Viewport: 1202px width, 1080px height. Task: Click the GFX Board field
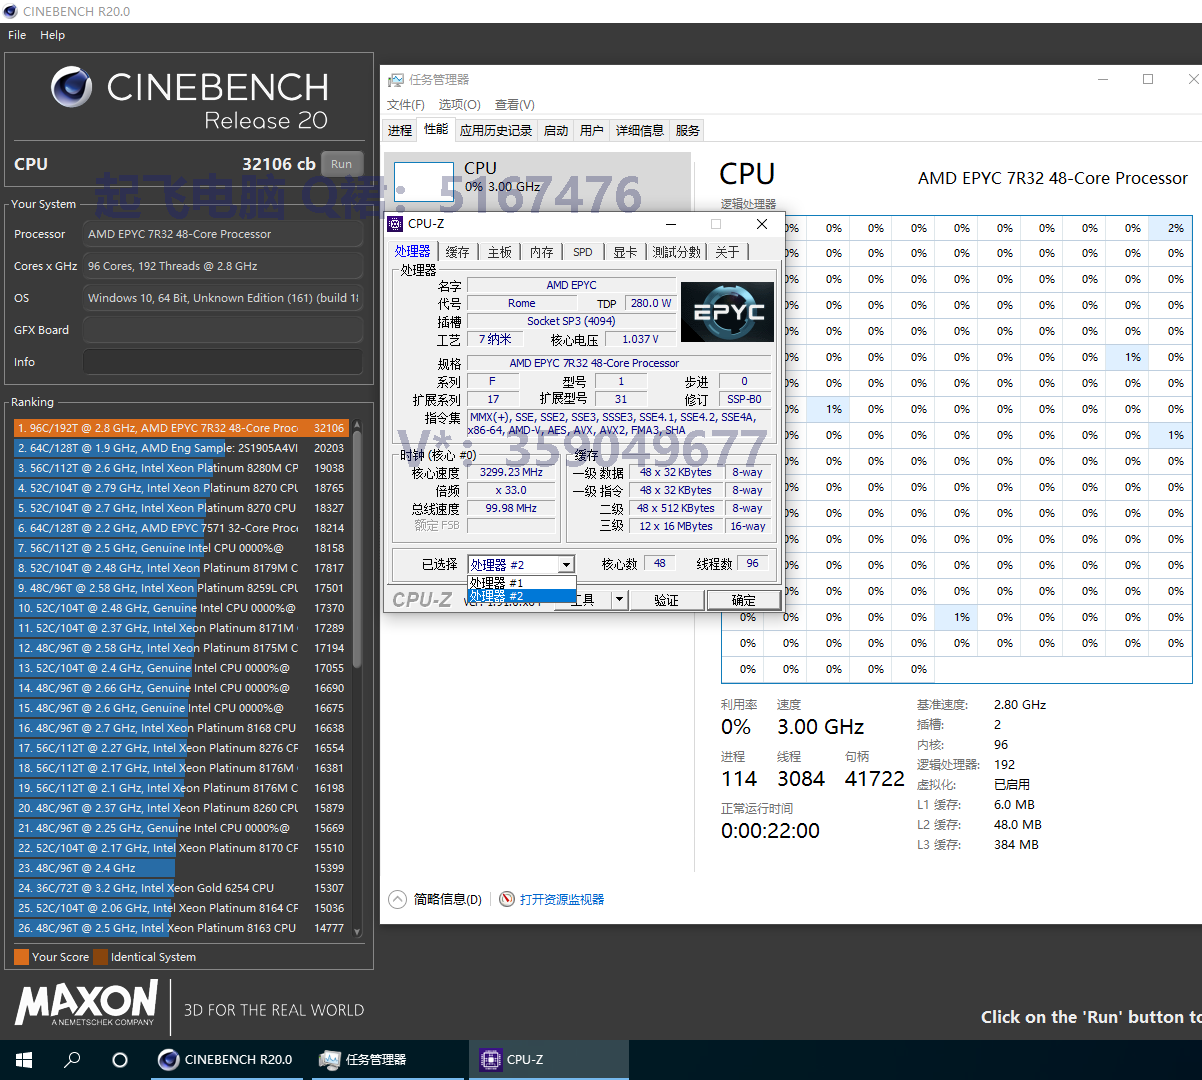(223, 330)
